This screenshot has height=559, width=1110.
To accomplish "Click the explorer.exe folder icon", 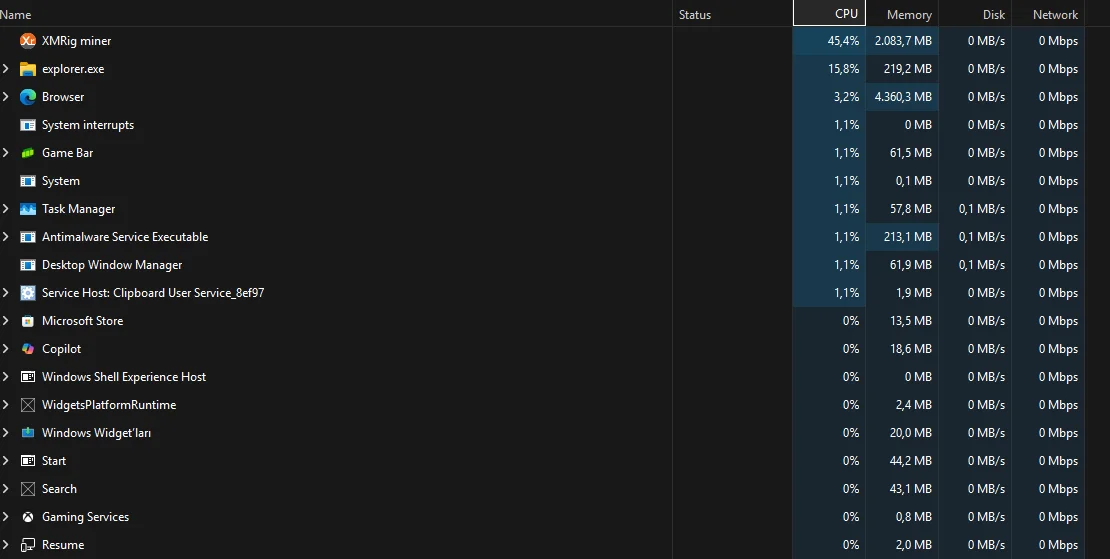I will click(28, 69).
